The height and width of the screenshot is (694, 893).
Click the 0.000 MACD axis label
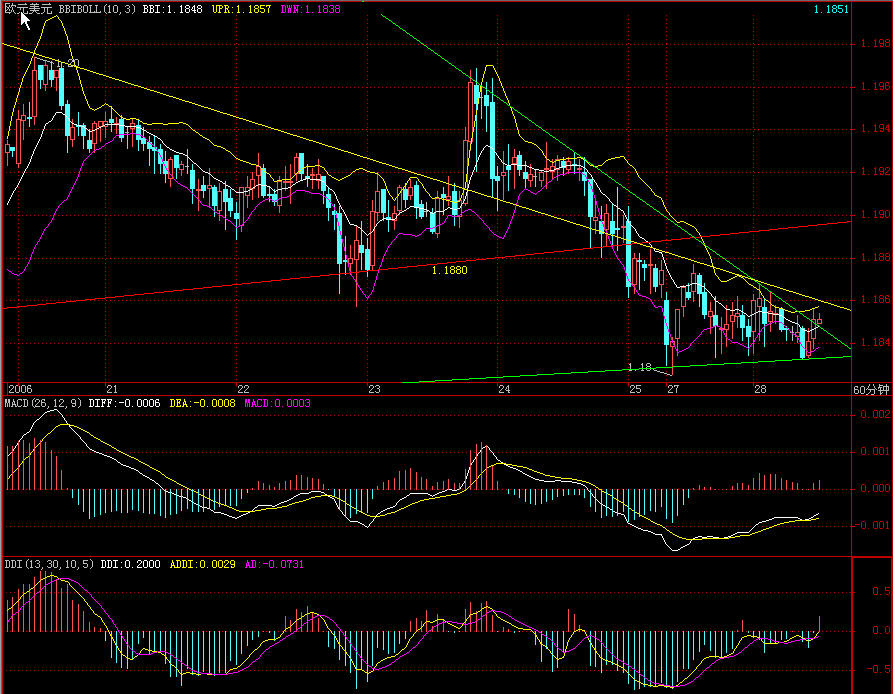(x=875, y=488)
